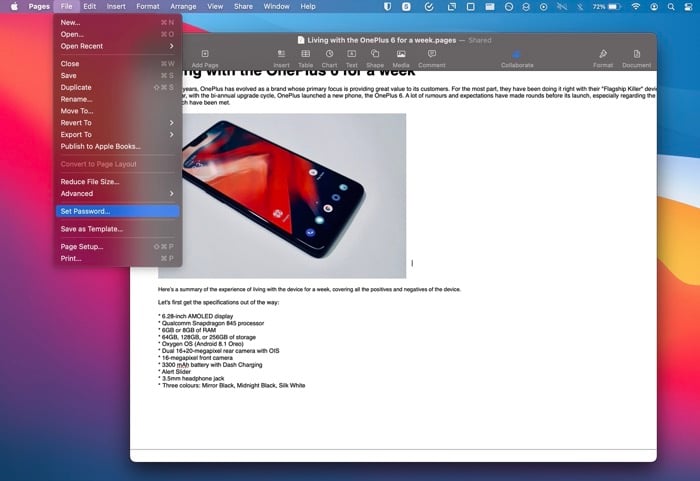Choose Duplicate from the File menu
Screen dimensions: 700x481
(117, 88)
